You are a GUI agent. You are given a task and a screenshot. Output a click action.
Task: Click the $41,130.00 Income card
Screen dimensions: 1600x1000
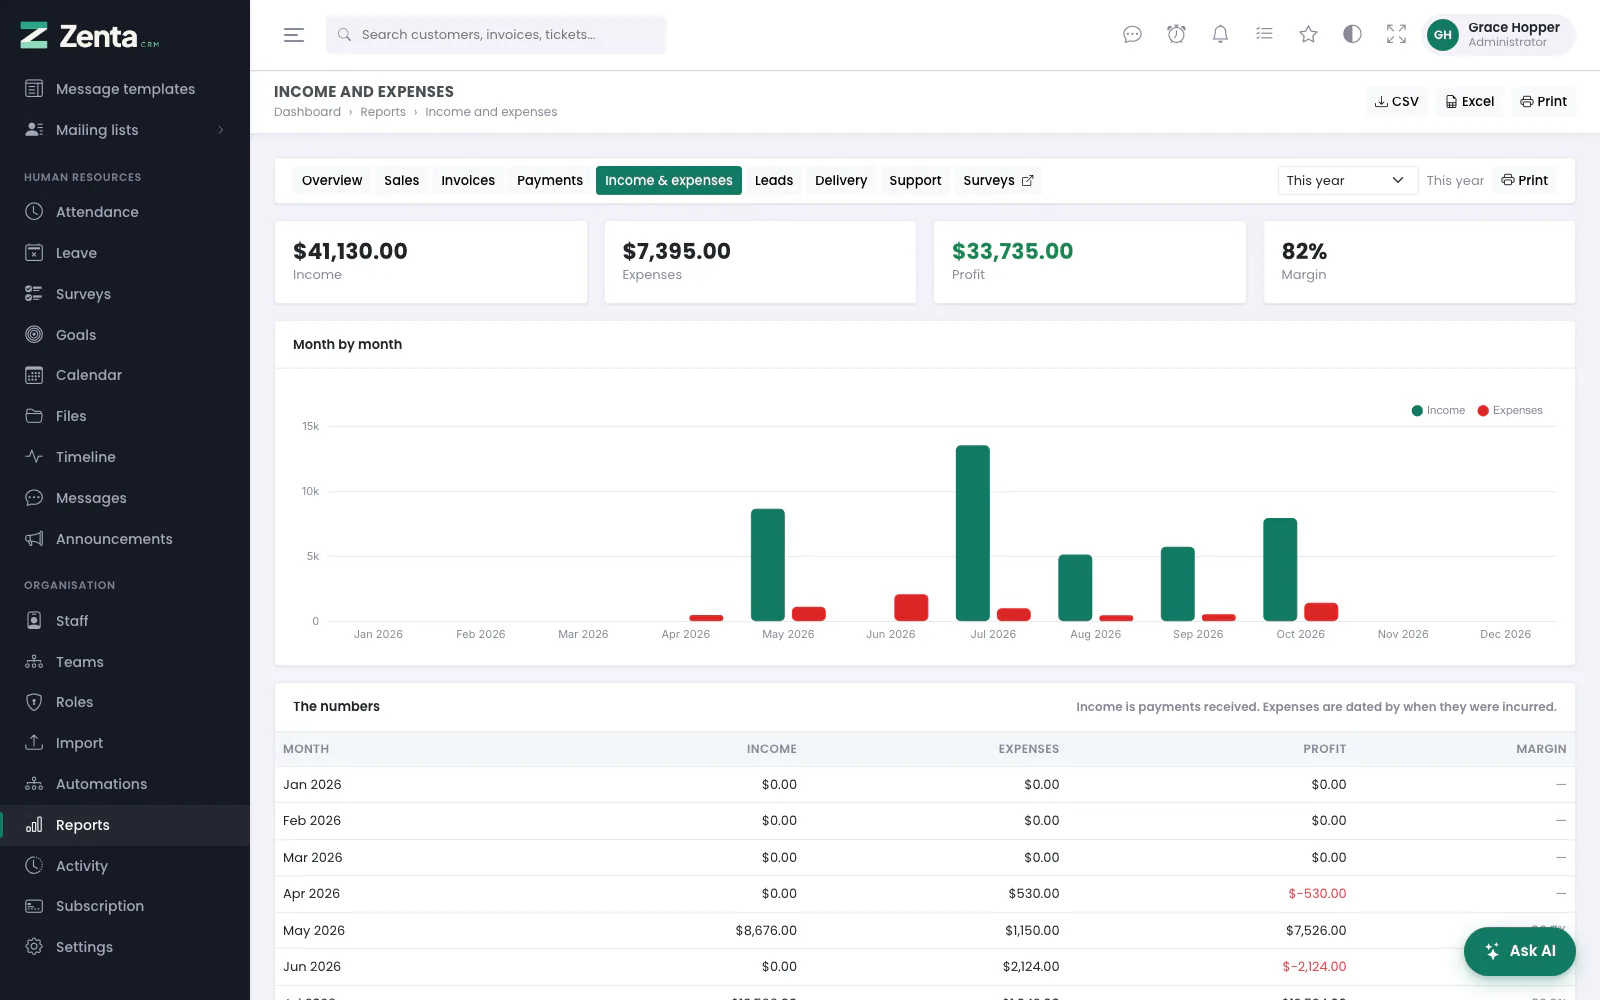[x=431, y=262]
